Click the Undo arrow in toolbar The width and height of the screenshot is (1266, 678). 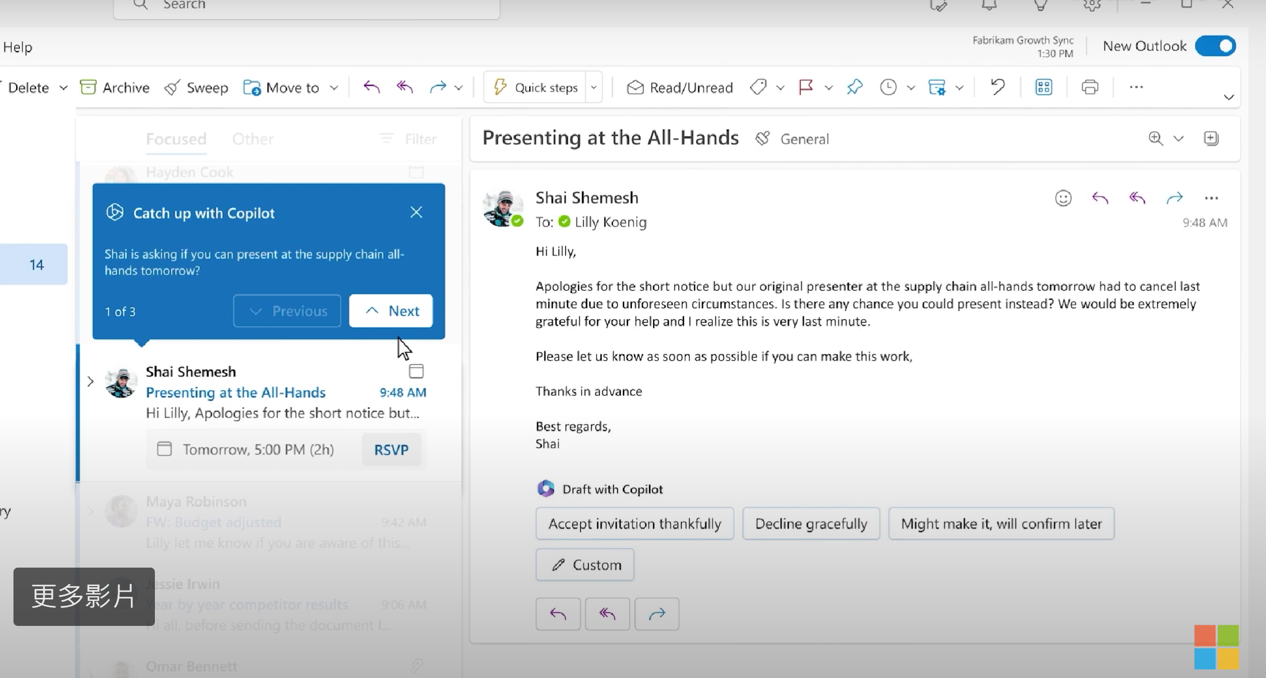tap(997, 87)
